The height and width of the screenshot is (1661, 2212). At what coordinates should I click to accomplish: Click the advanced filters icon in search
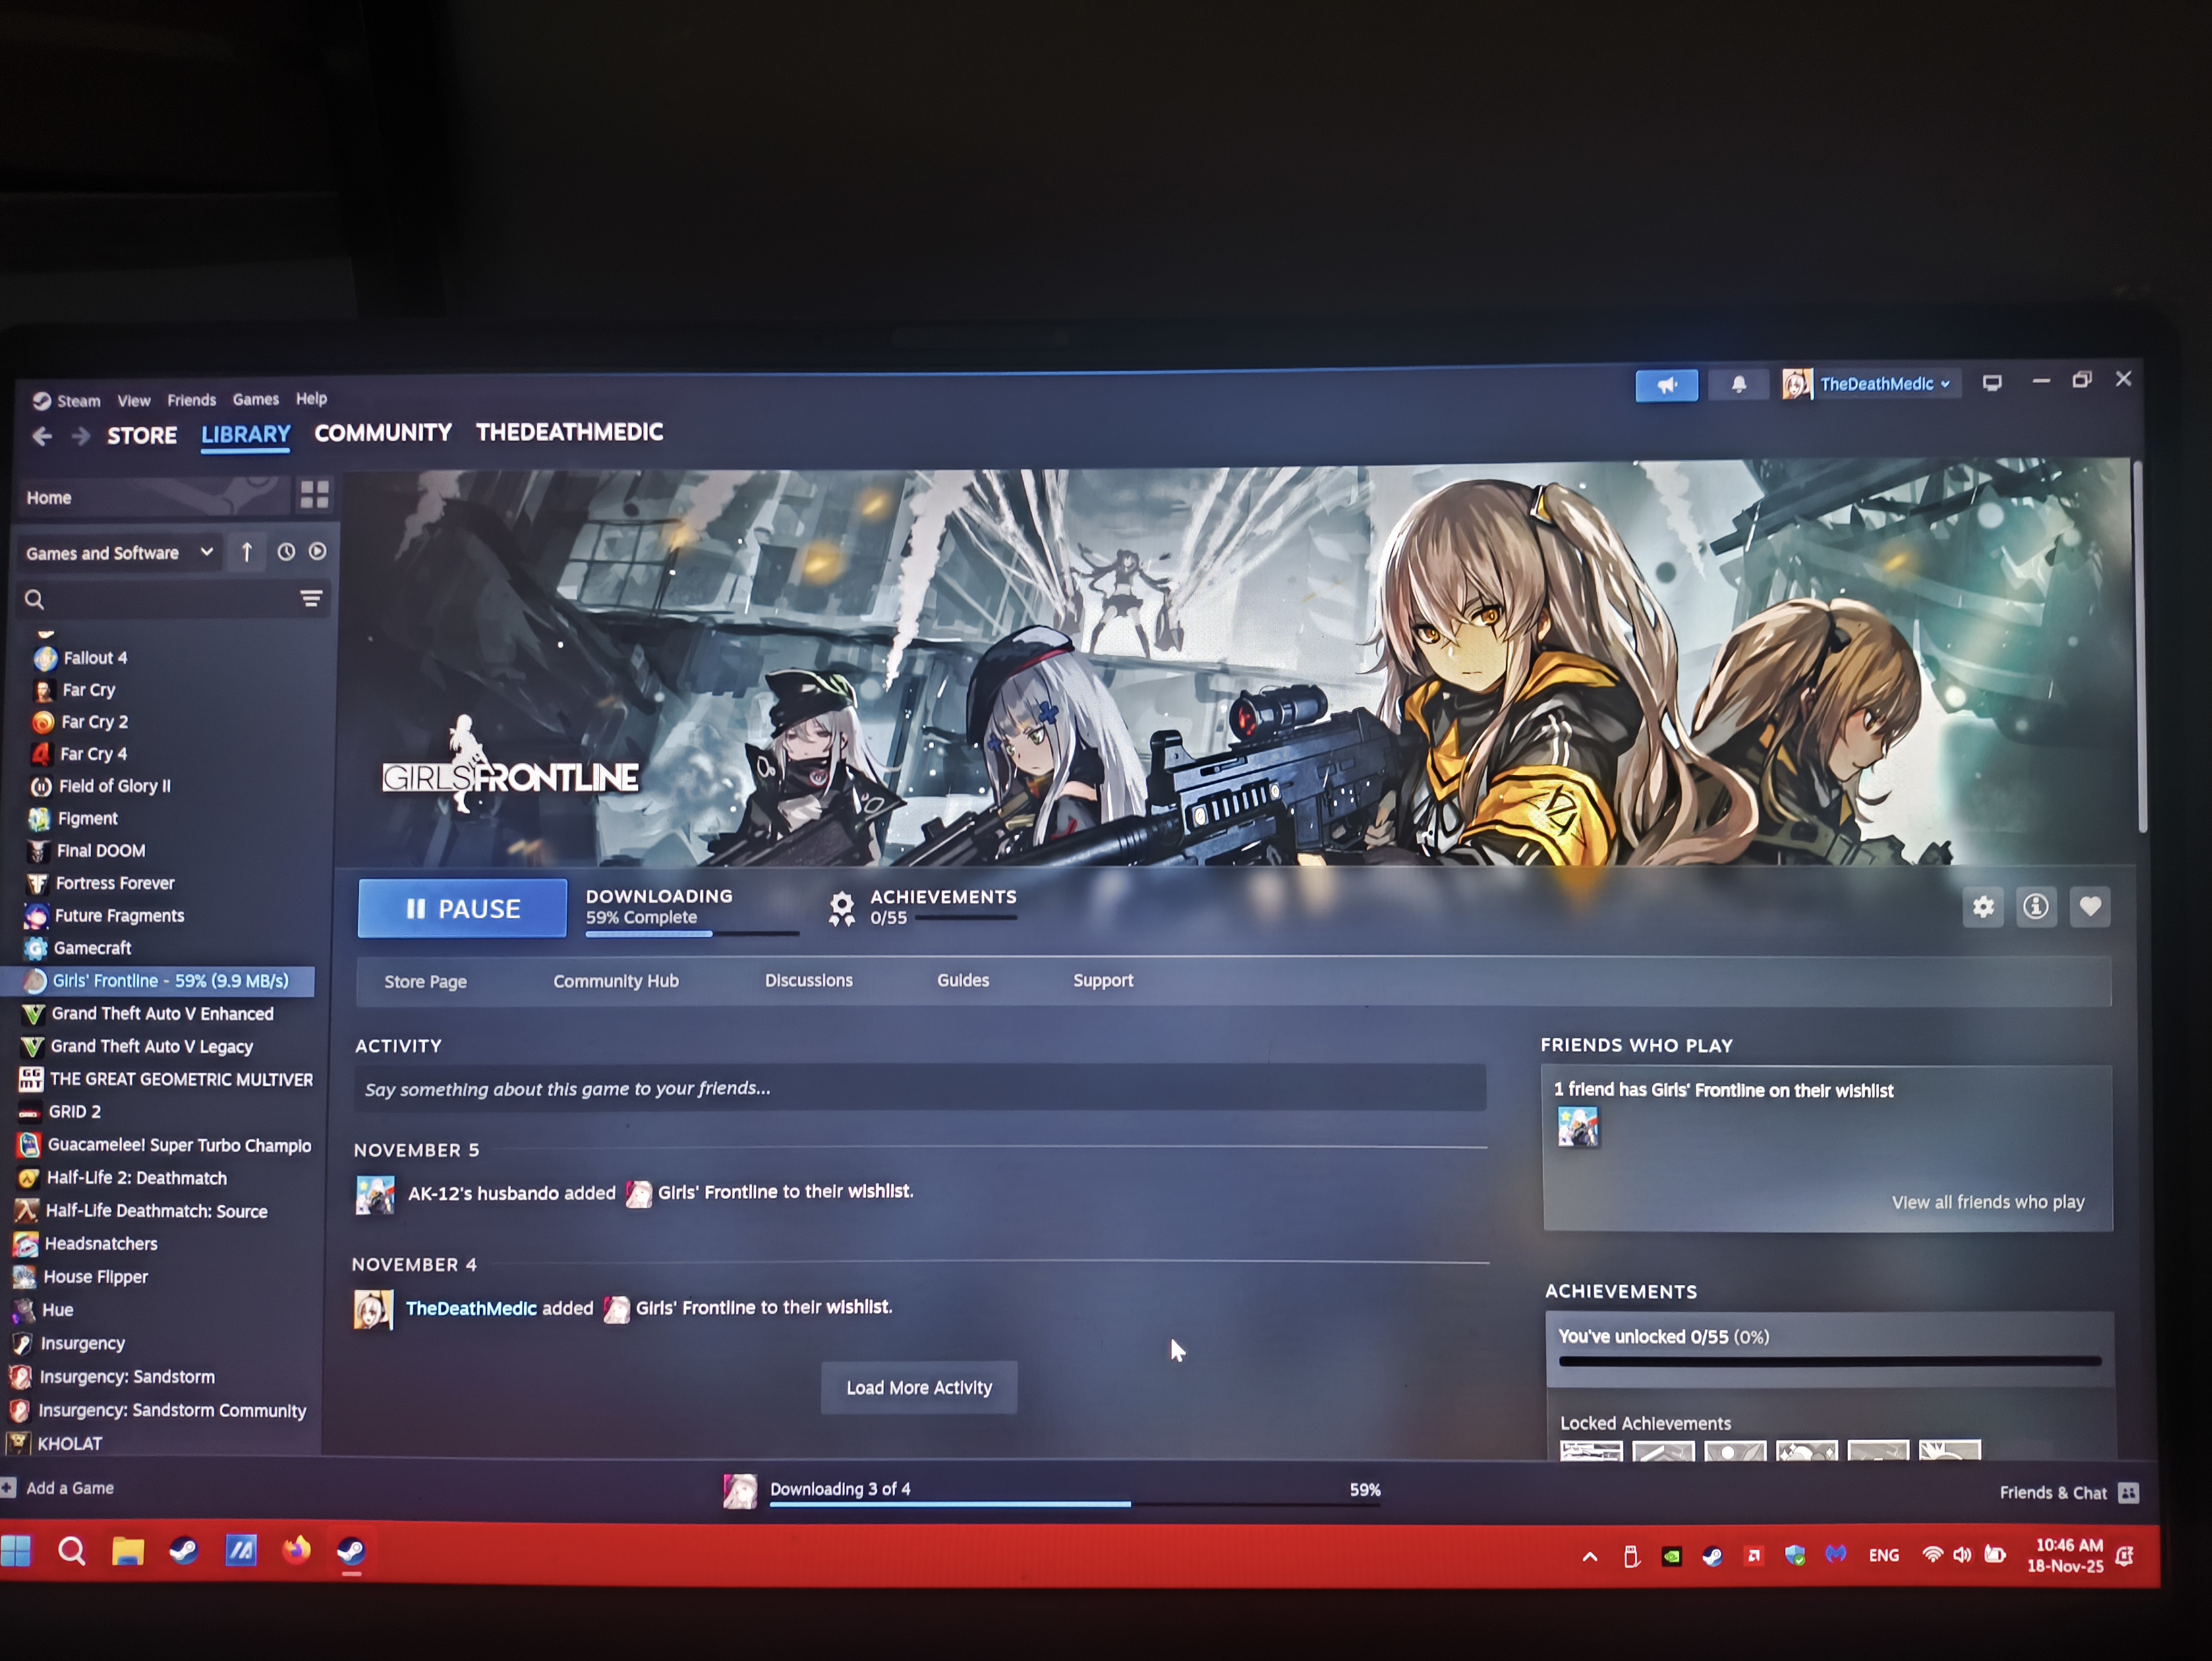[311, 599]
